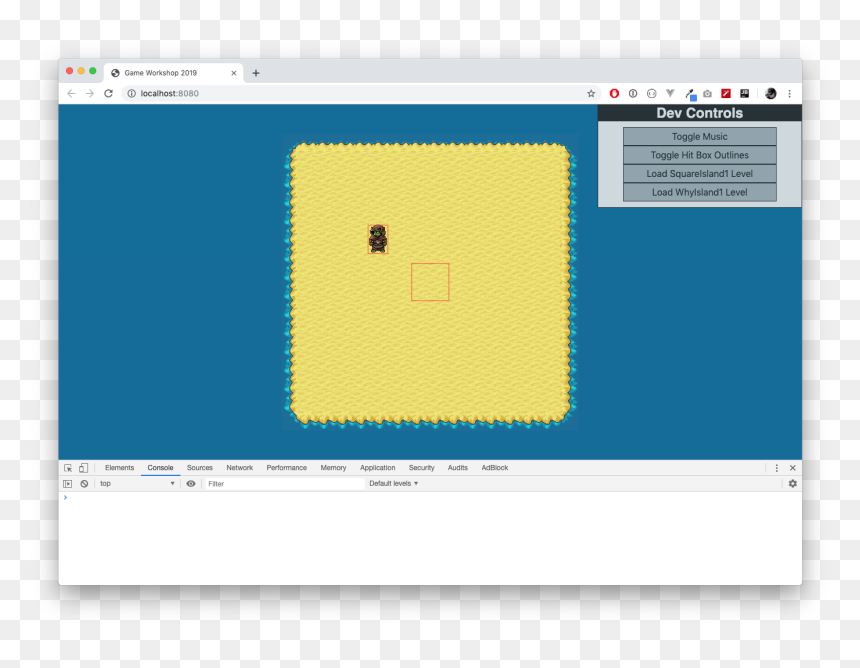Switch to the Console tab
The height and width of the screenshot is (668, 860).
pos(160,468)
